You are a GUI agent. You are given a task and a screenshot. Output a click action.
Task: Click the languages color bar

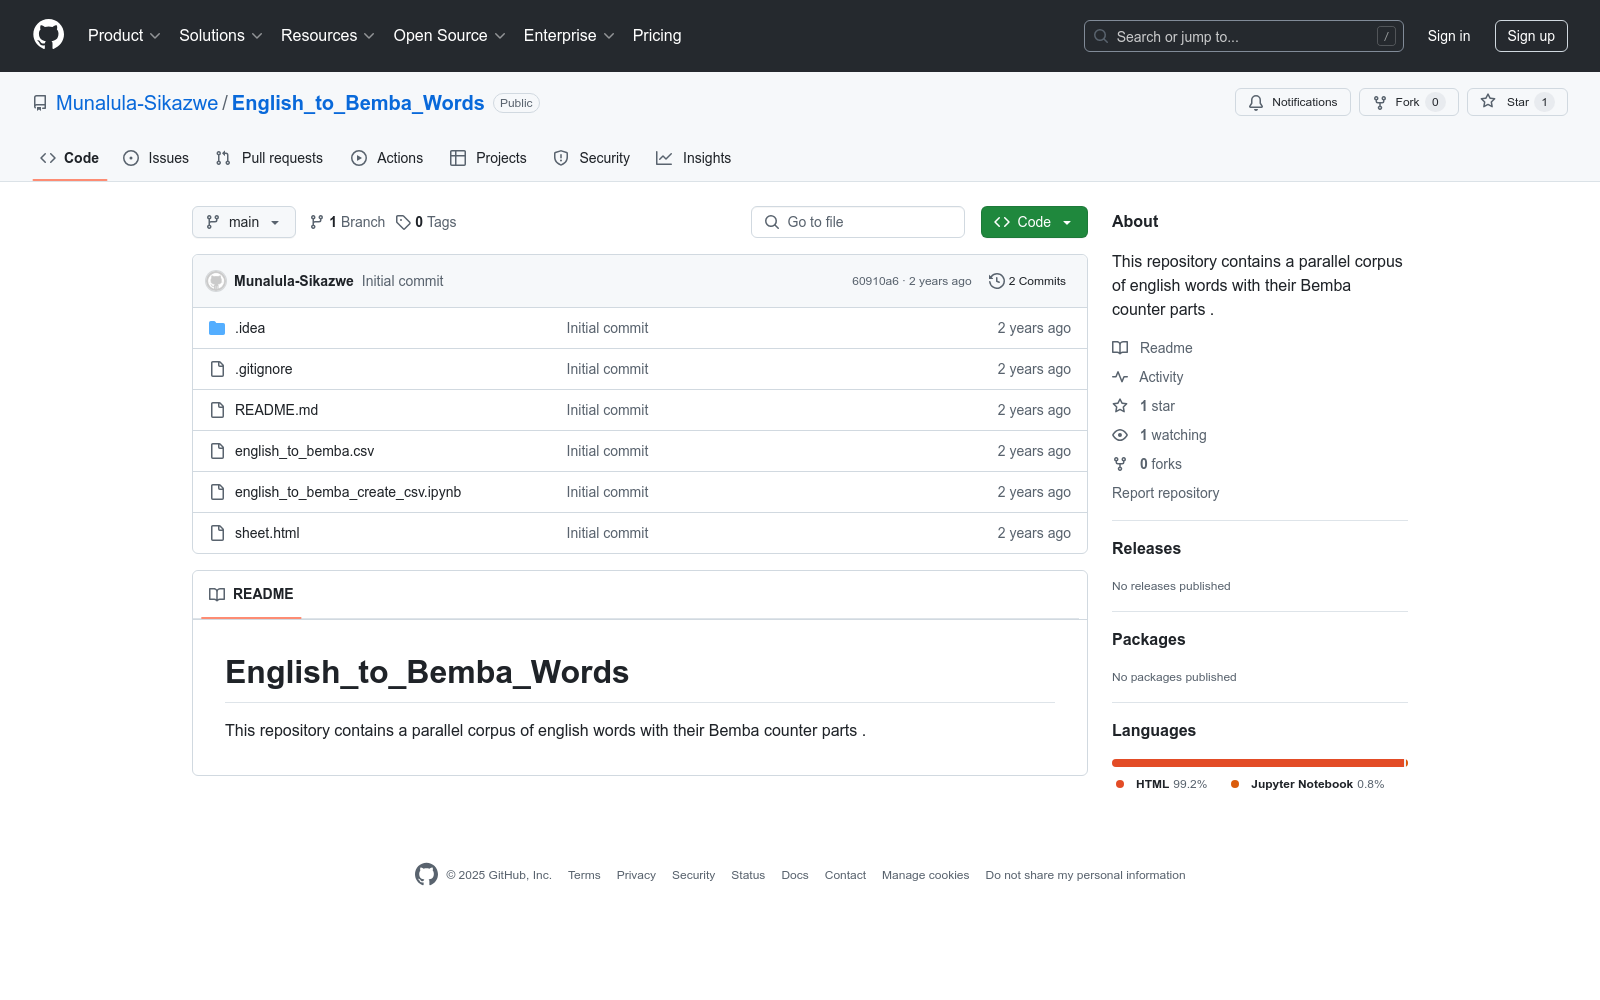pos(1260,763)
